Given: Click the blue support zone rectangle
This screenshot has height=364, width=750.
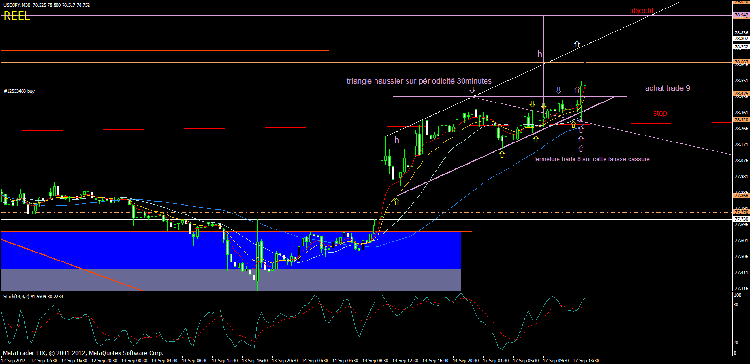Looking at the screenshot, I should (x=231, y=250).
